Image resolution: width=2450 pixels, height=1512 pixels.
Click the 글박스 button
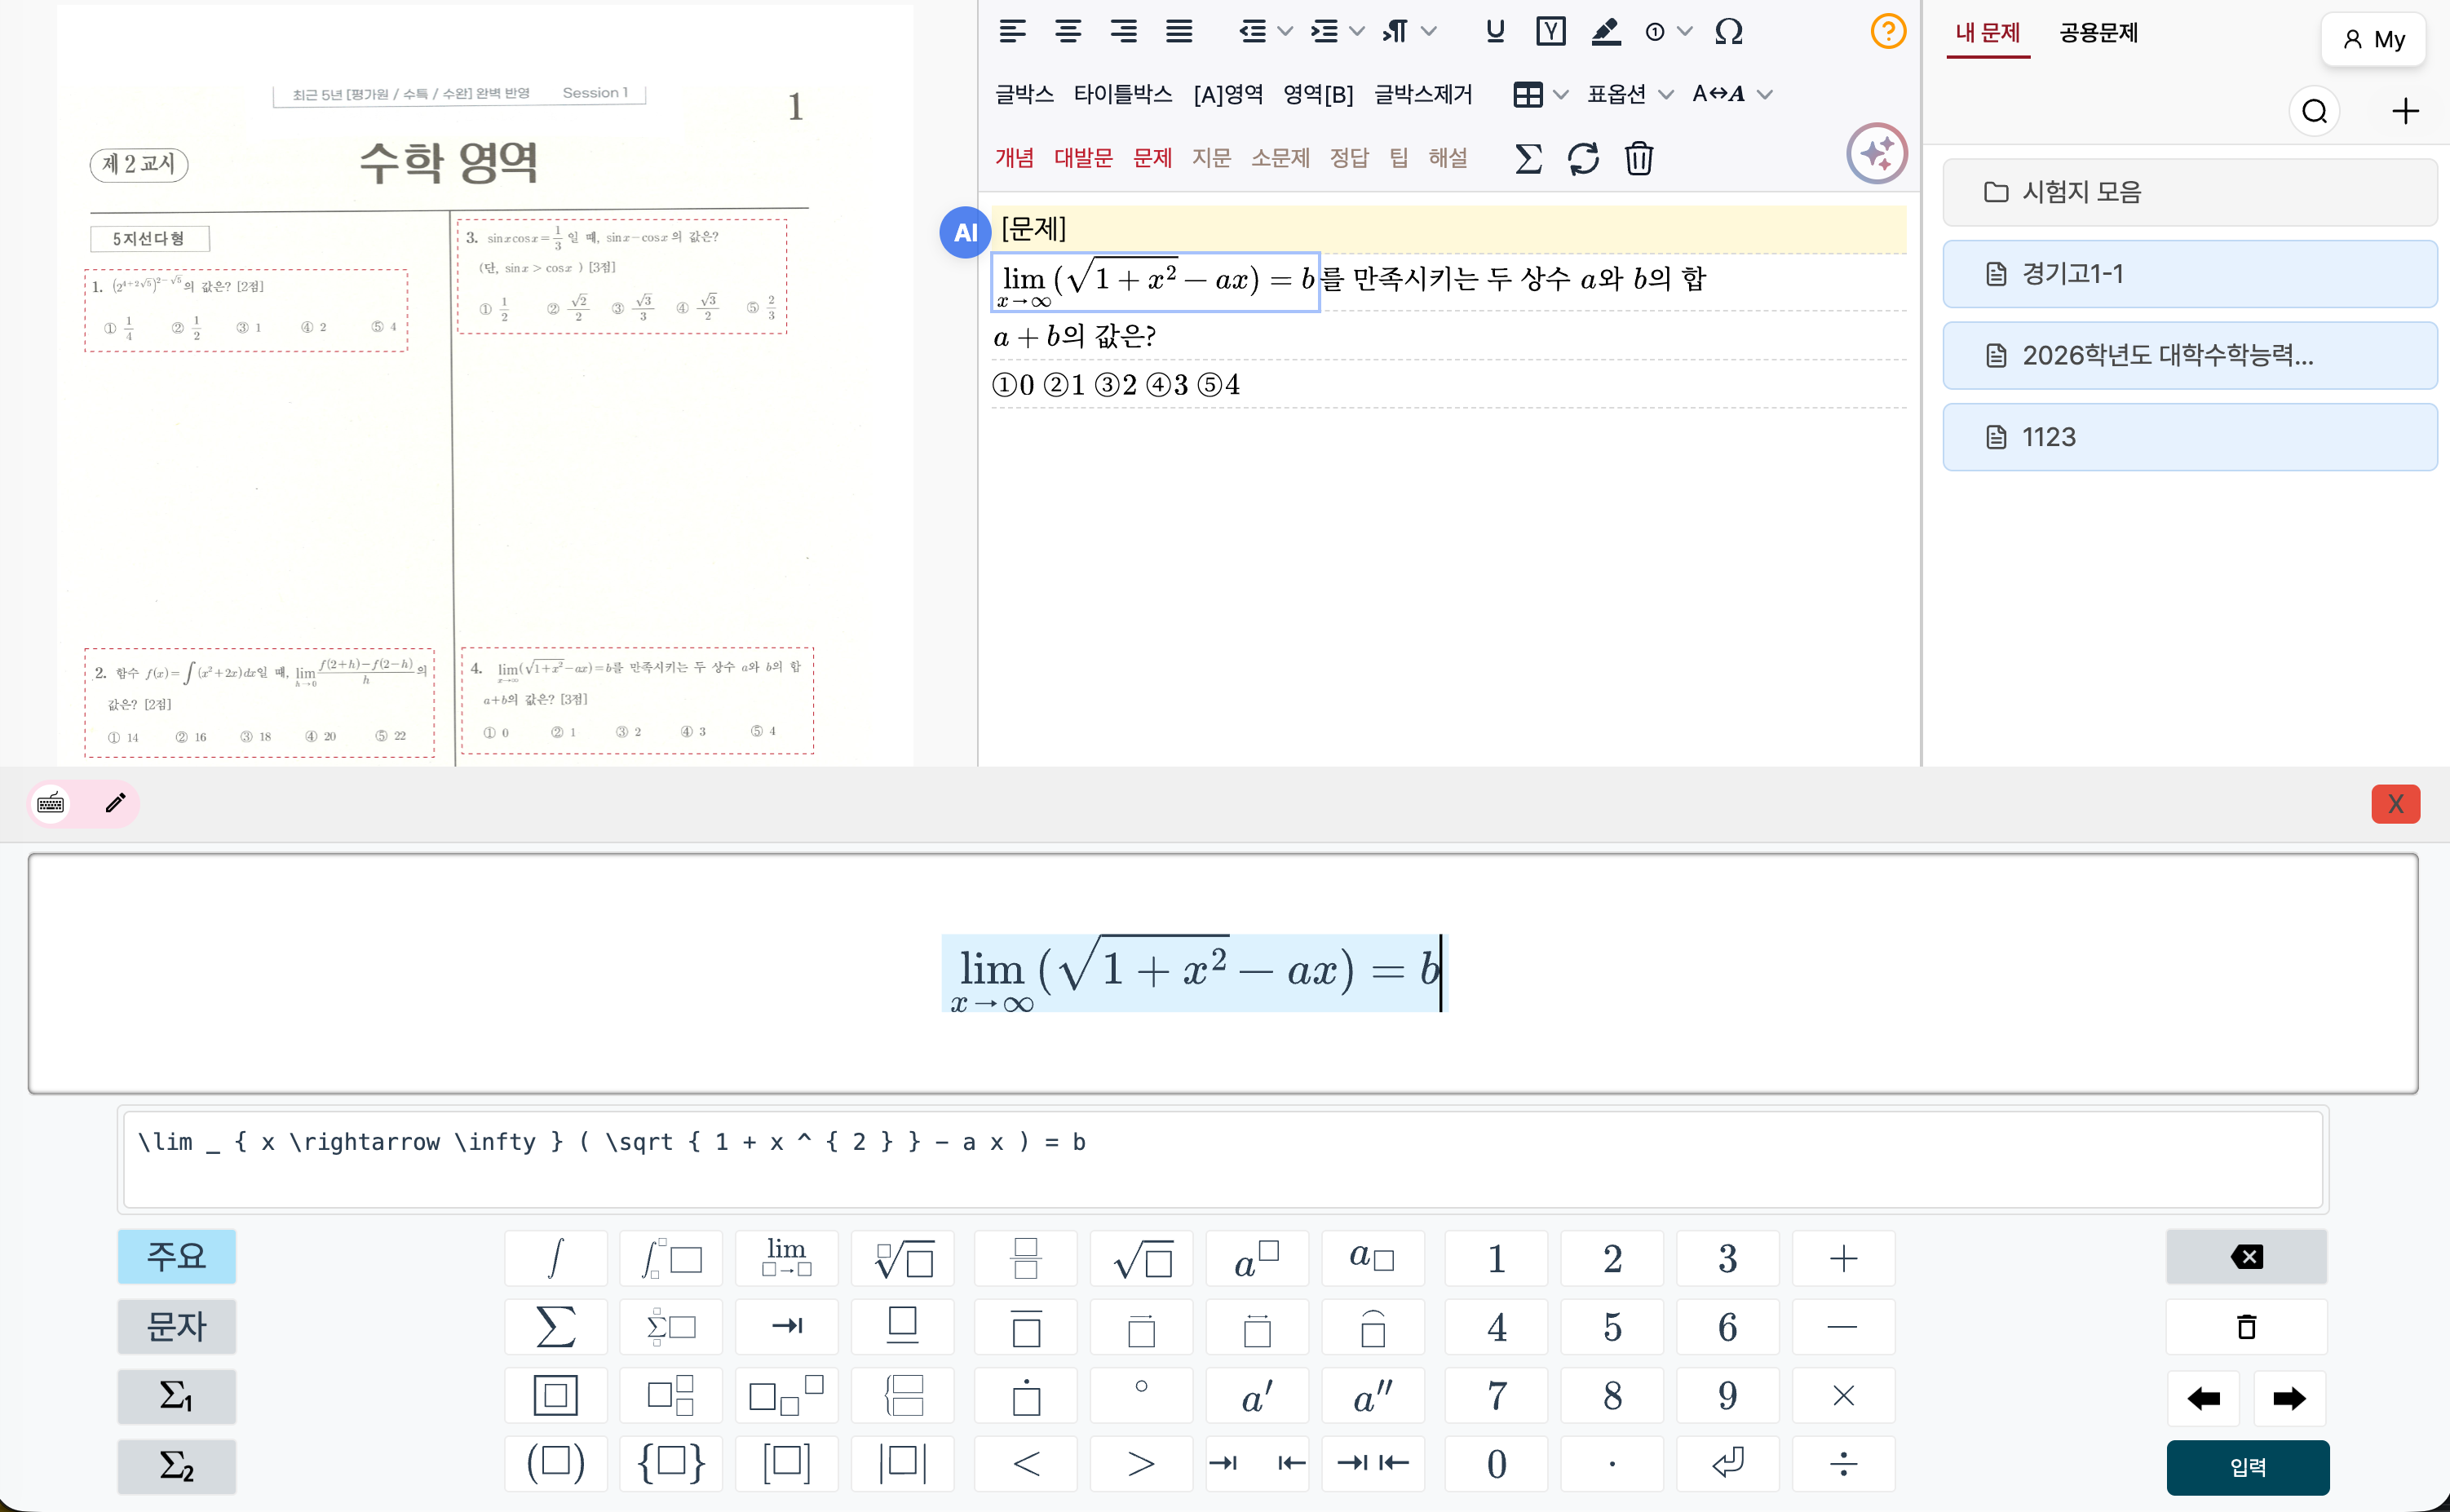[x=1025, y=94]
